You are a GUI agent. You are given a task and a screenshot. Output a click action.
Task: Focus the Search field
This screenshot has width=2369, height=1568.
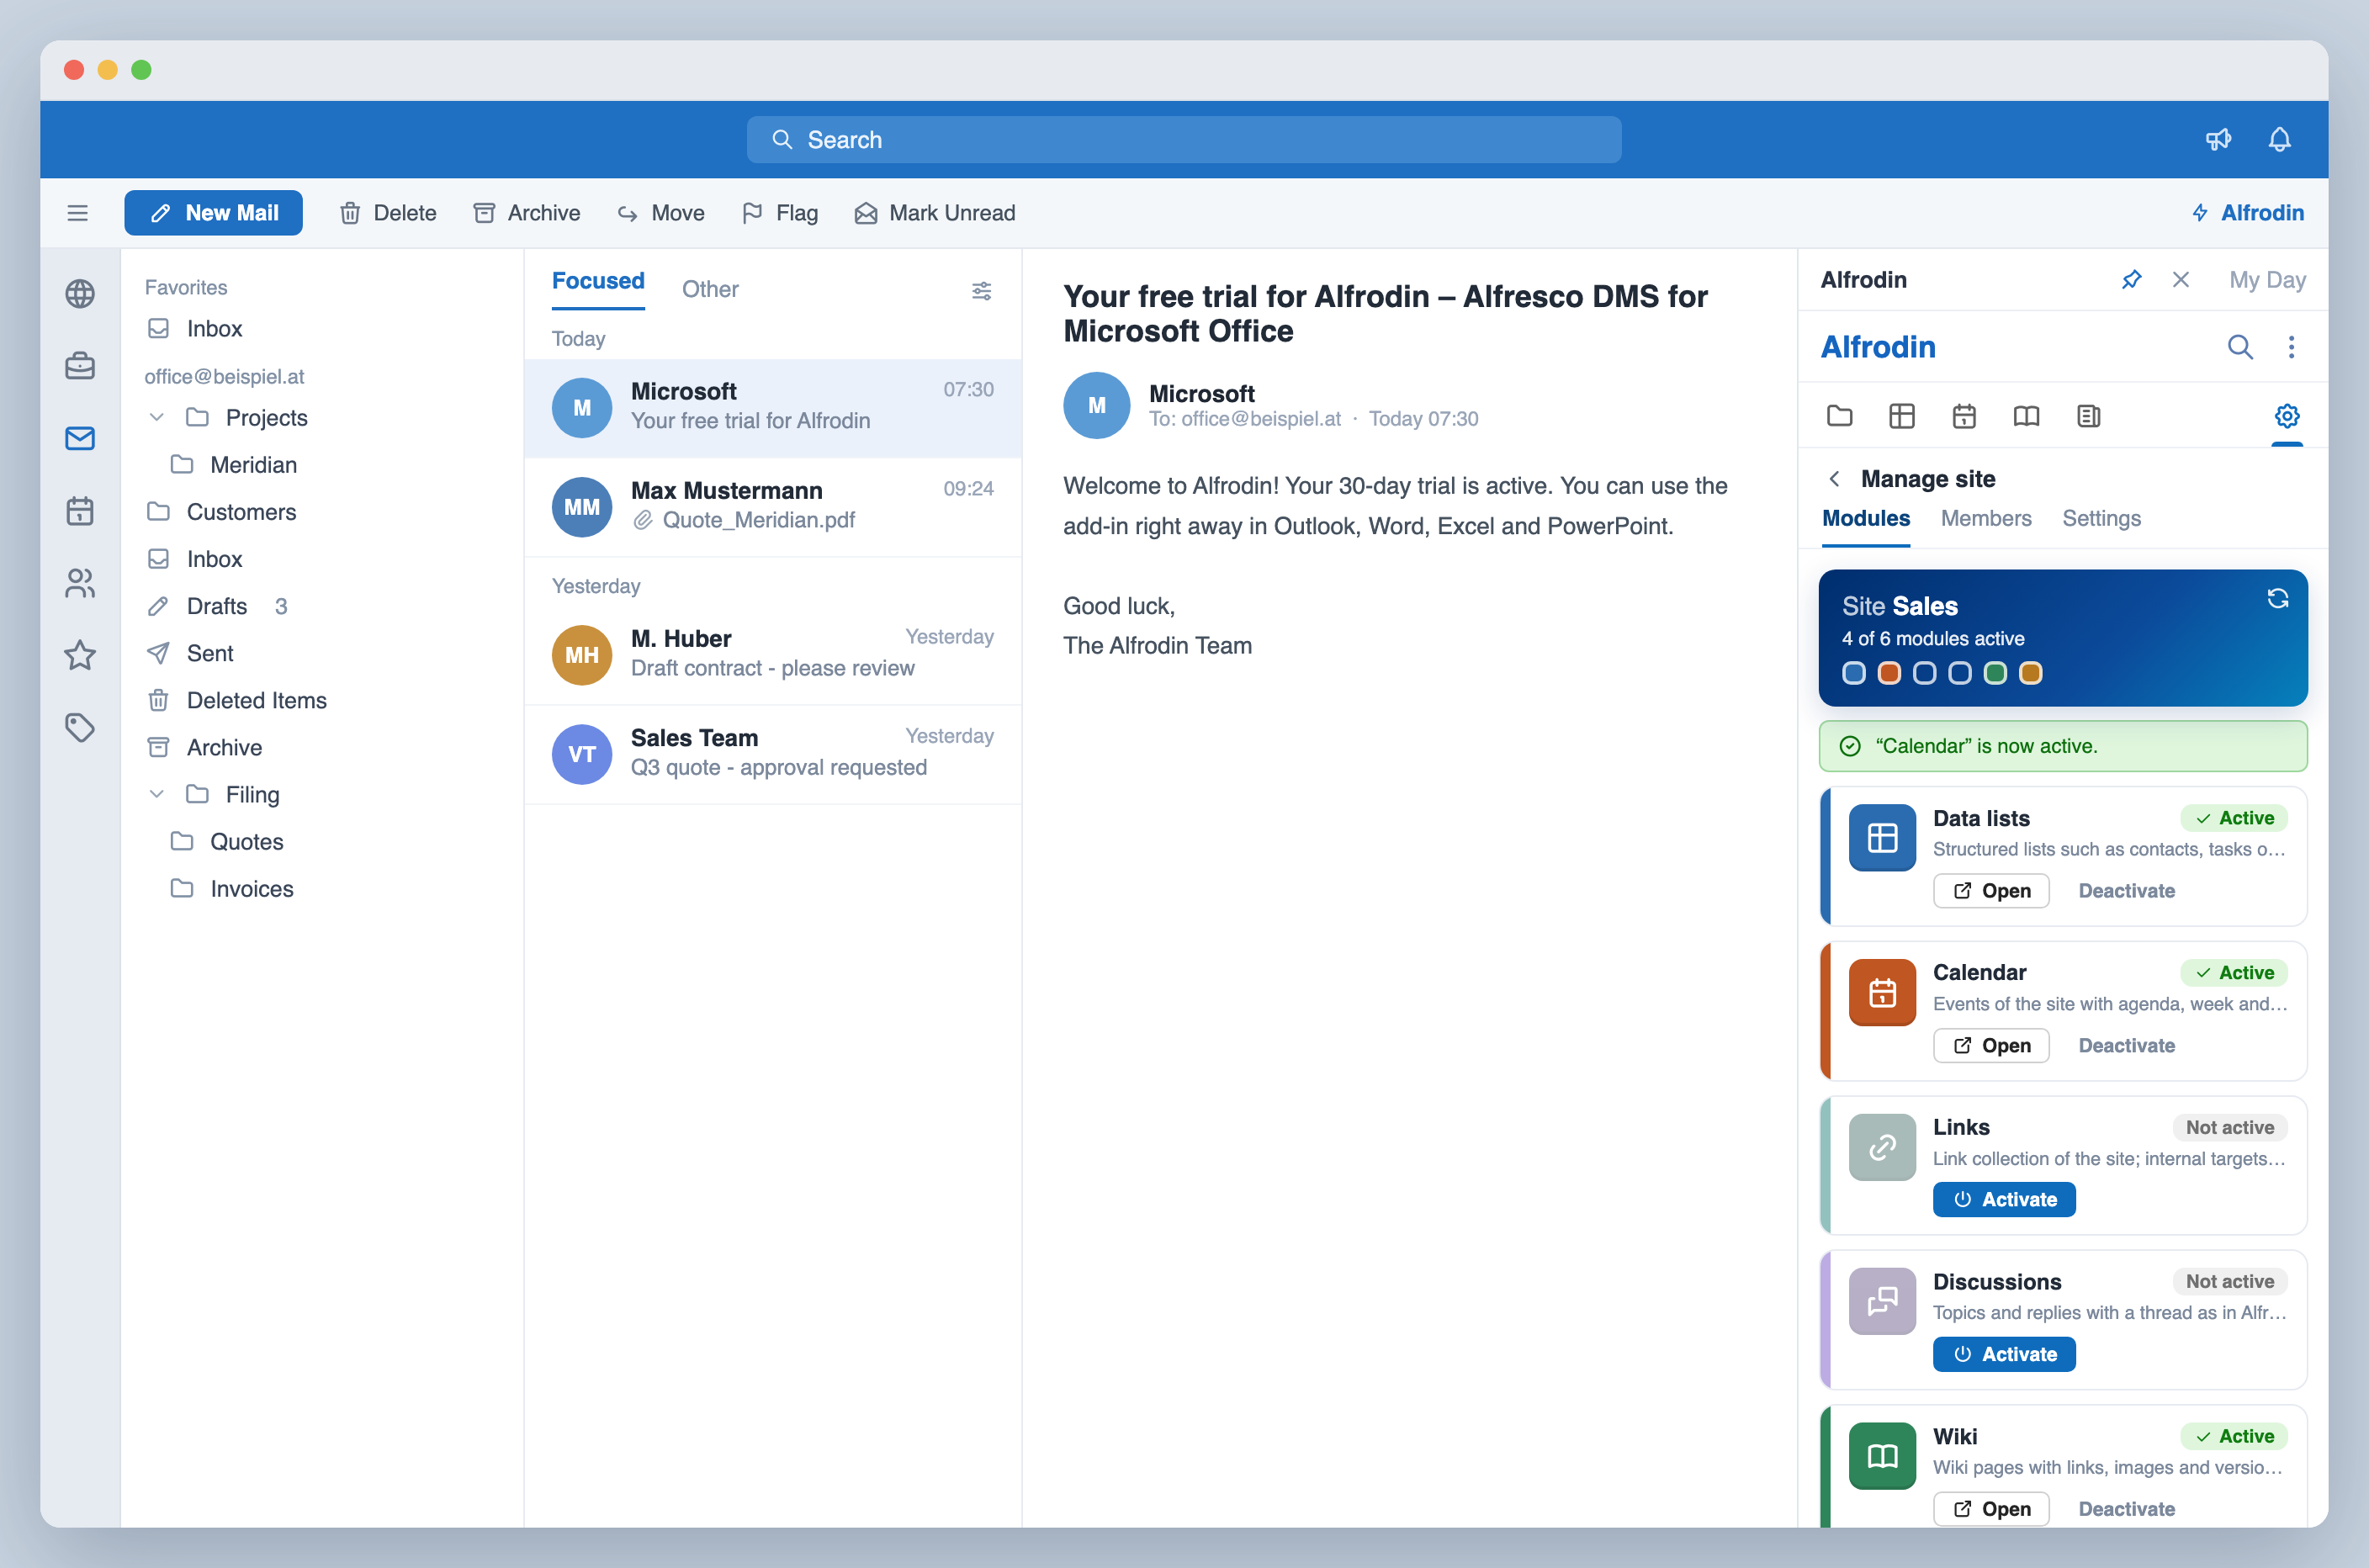pyautogui.click(x=1184, y=139)
